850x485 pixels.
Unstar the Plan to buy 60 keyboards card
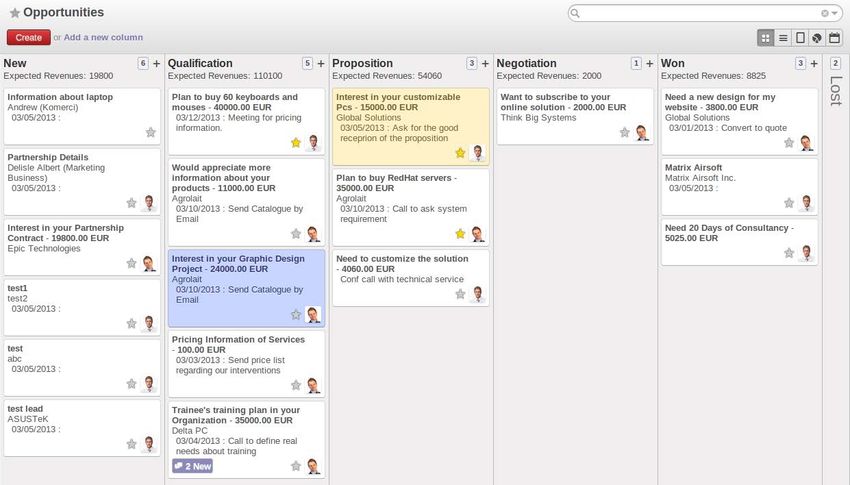point(295,143)
